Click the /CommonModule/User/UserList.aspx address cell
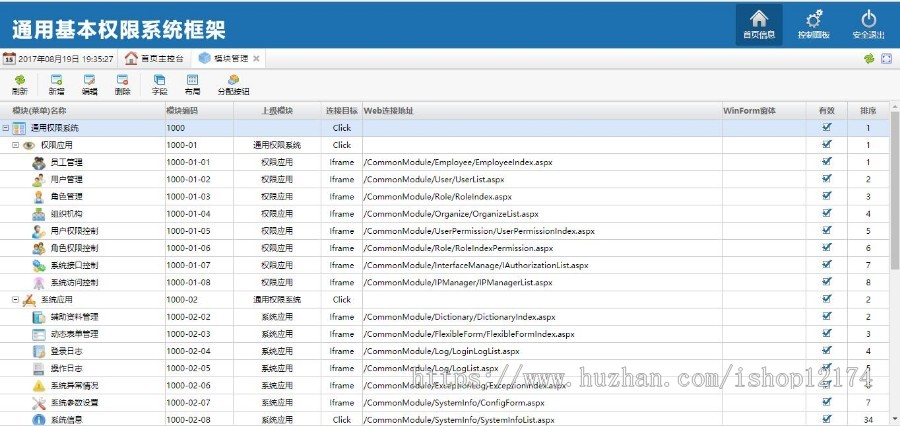This screenshot has width=900, height=426. [542, 180]
